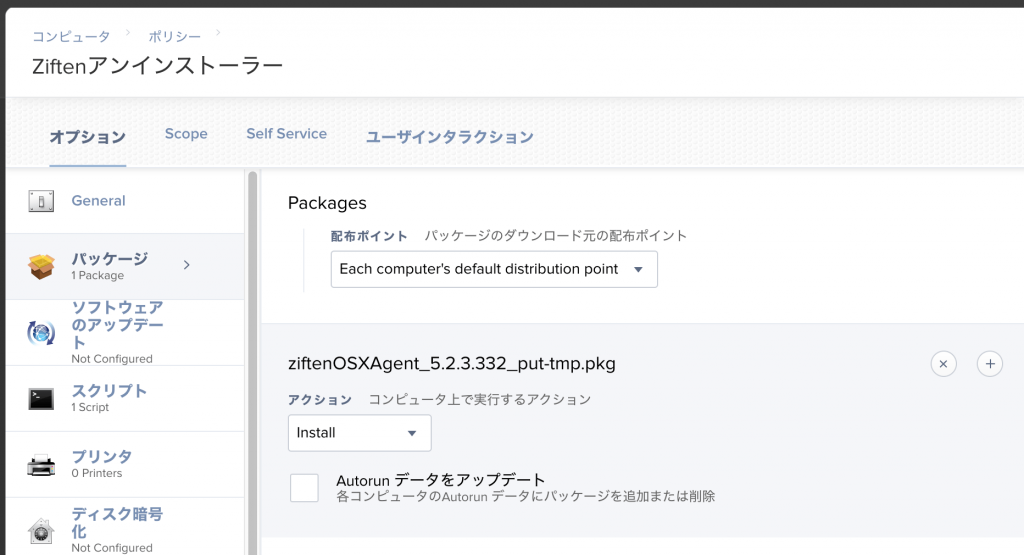Click the sidebar vertical scrollbar
The height and width of the screenshot is (555, 1024).
click(x=253, y=363)
